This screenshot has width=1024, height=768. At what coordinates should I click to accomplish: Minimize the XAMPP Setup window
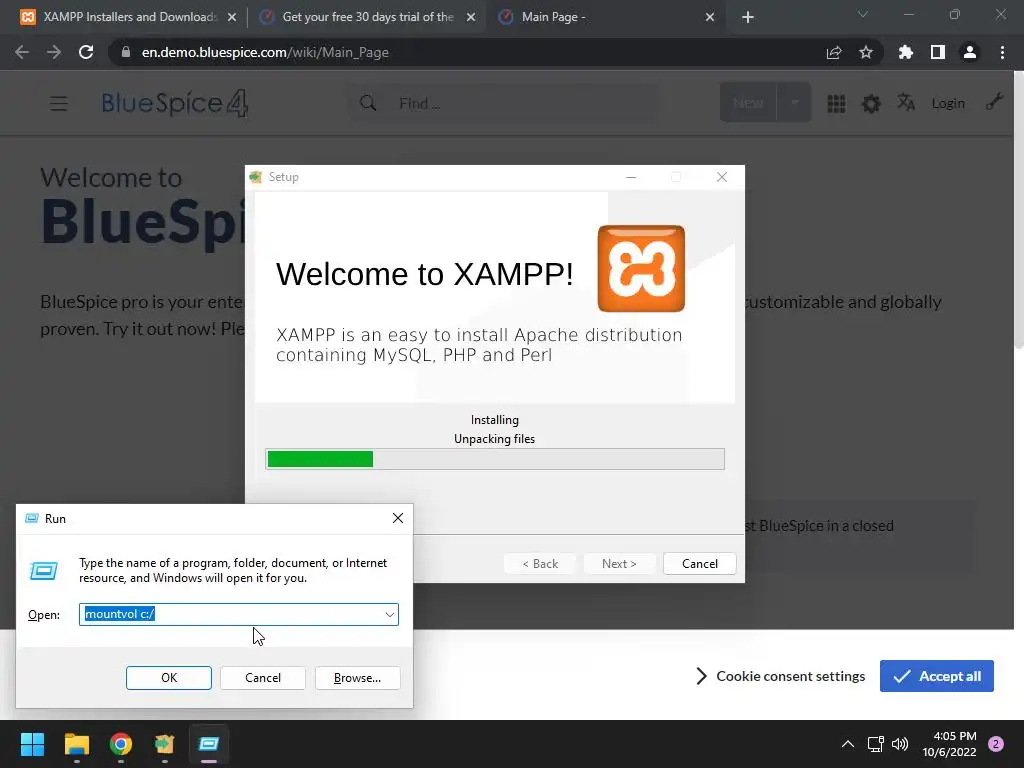(x=631, y=177)
